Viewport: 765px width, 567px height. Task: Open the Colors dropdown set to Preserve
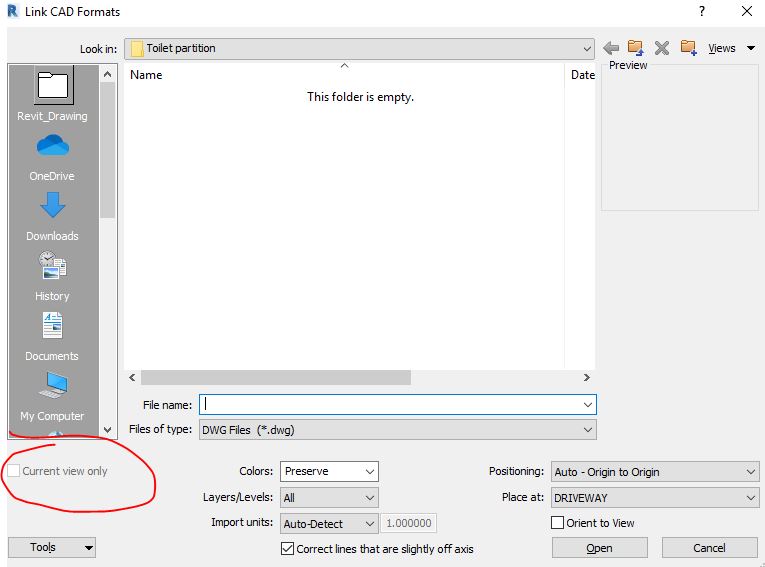coord(329,471)
